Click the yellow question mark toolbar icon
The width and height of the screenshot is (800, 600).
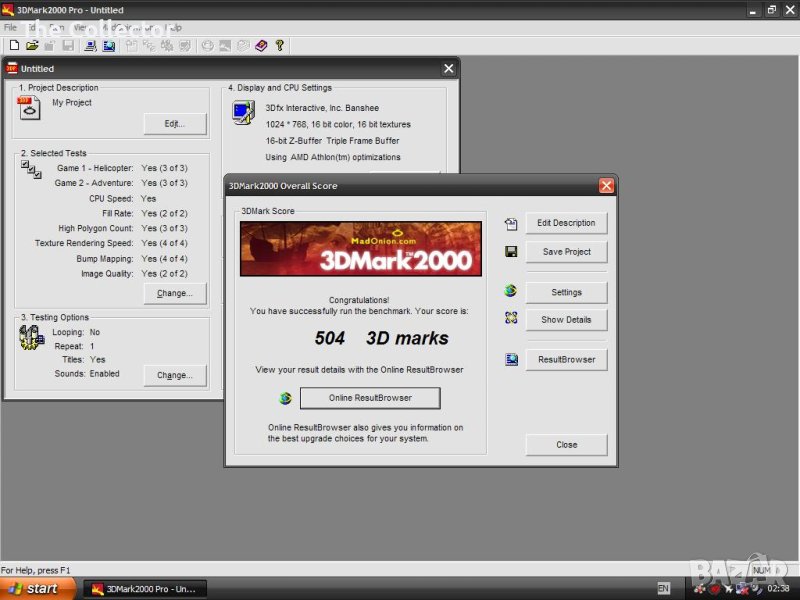(x=280, y=45)
